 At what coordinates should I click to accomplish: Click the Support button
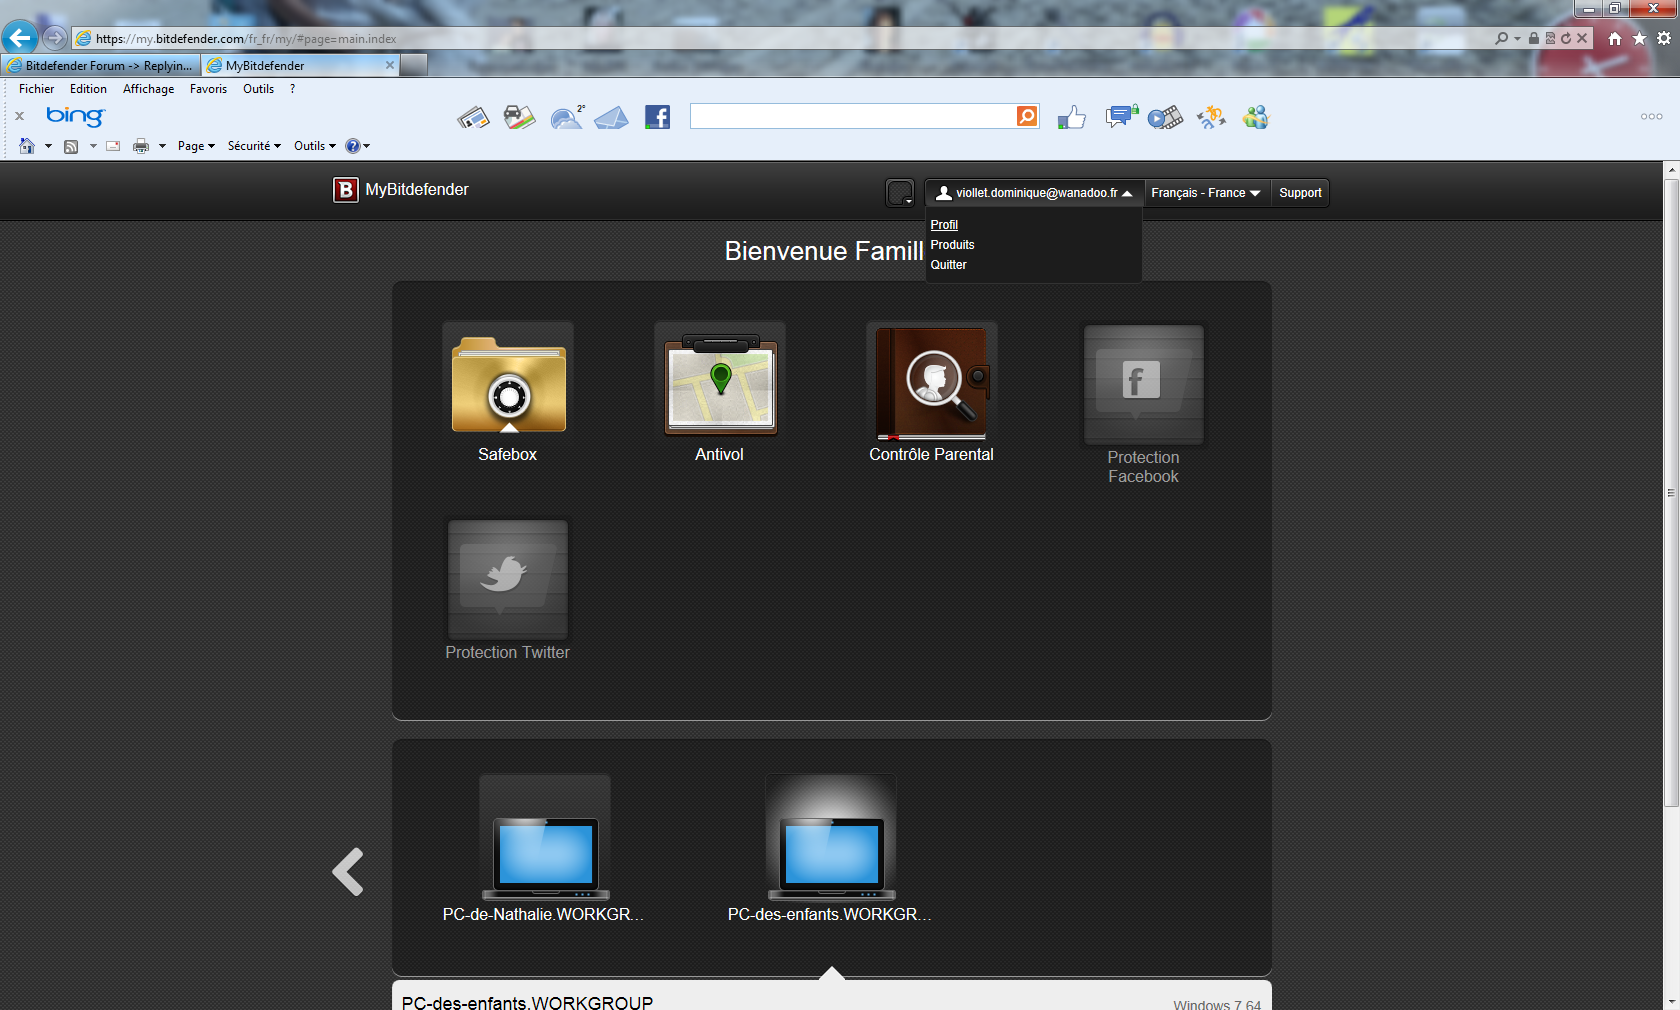click(x=1300, y=193)
